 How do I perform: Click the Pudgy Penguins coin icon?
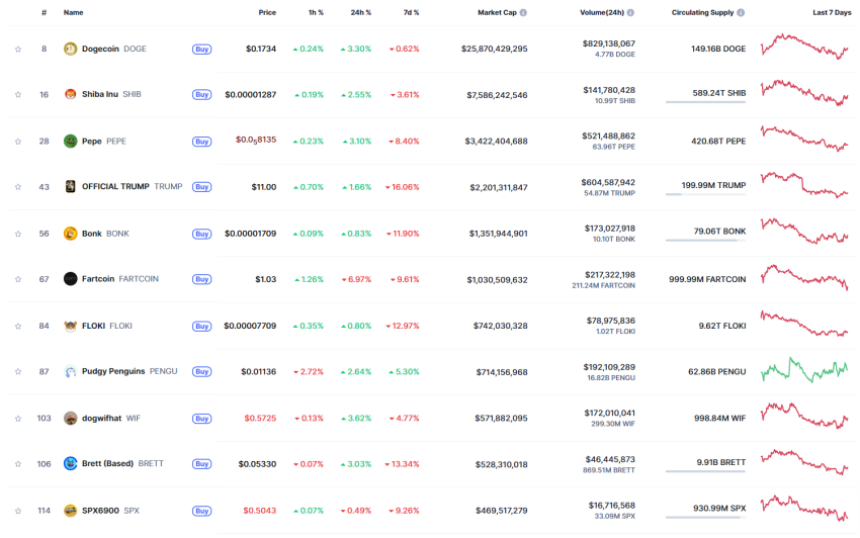[x=70, y=371]
